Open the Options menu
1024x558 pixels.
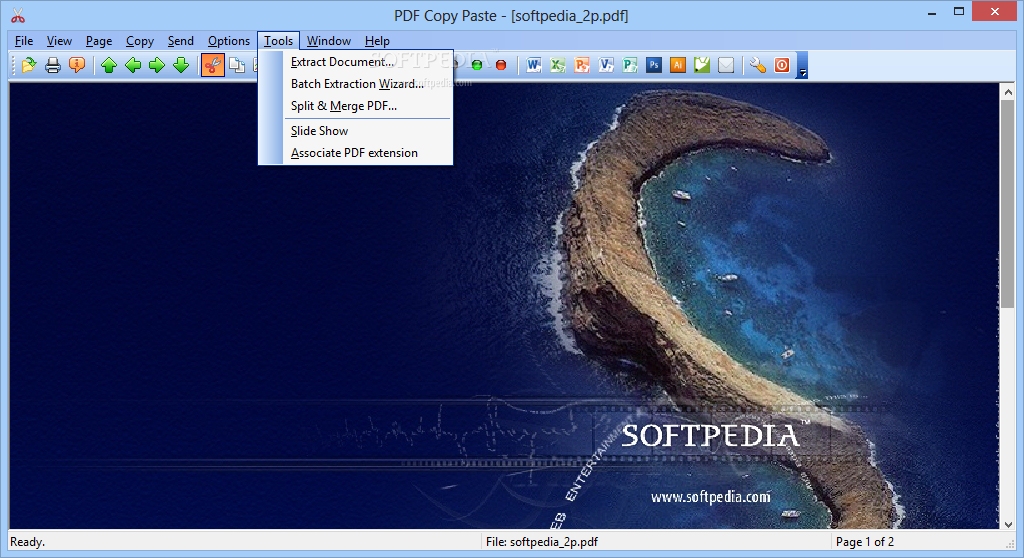click(229, 41)
